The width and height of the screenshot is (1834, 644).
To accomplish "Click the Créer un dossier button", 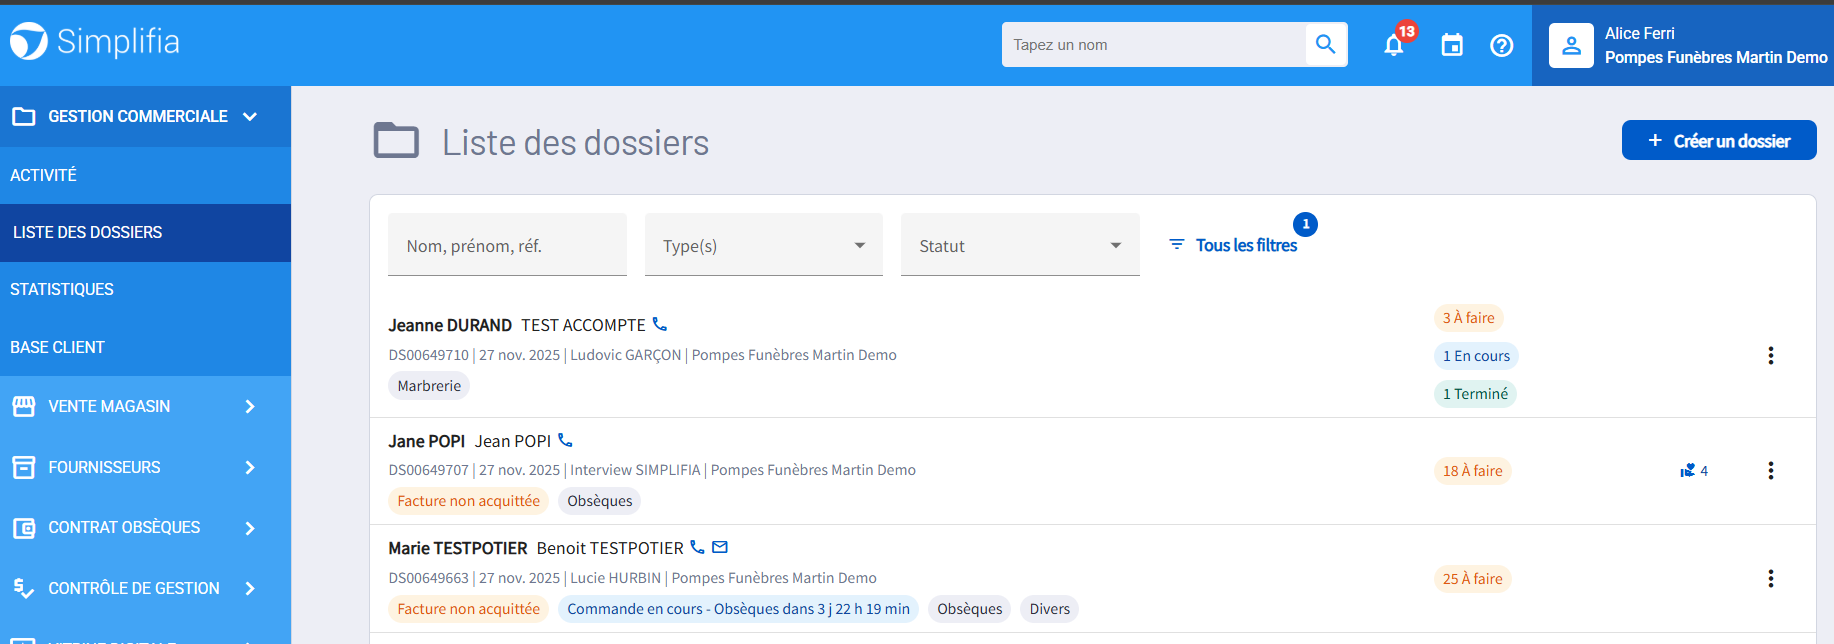I will pyautogui.click(x=1718, y=141).
